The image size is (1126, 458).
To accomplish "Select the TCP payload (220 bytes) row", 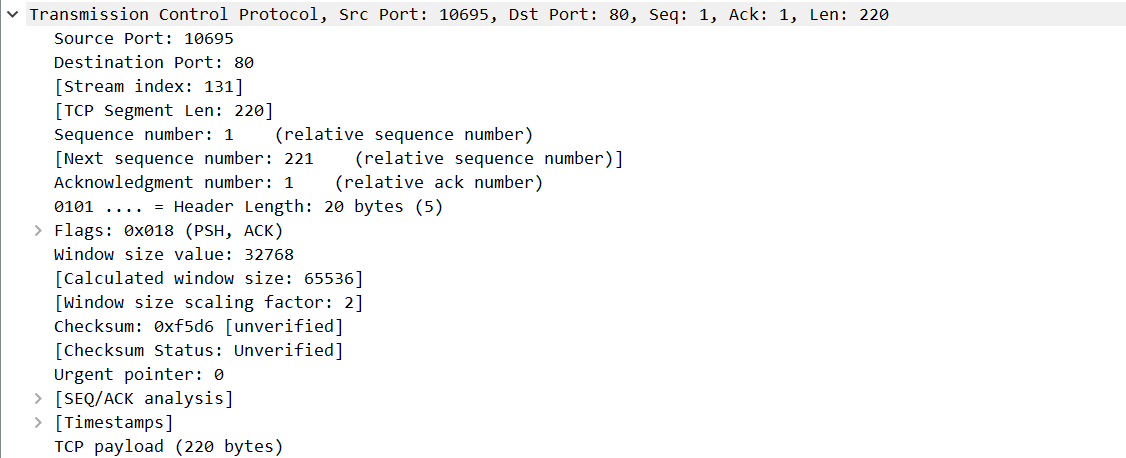I will (168, 447).
